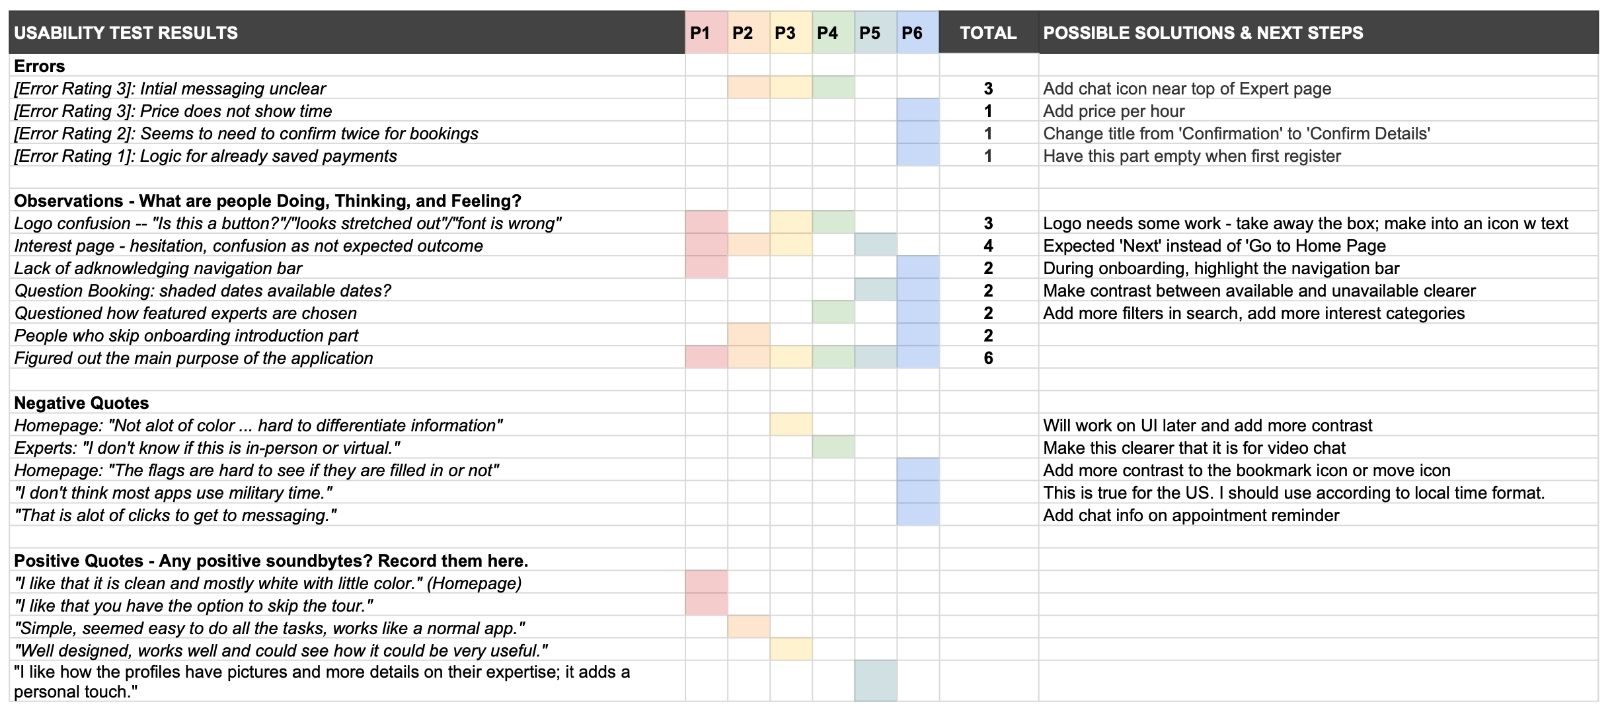Click the 'Price does not show time' row label

click(172, 111)
